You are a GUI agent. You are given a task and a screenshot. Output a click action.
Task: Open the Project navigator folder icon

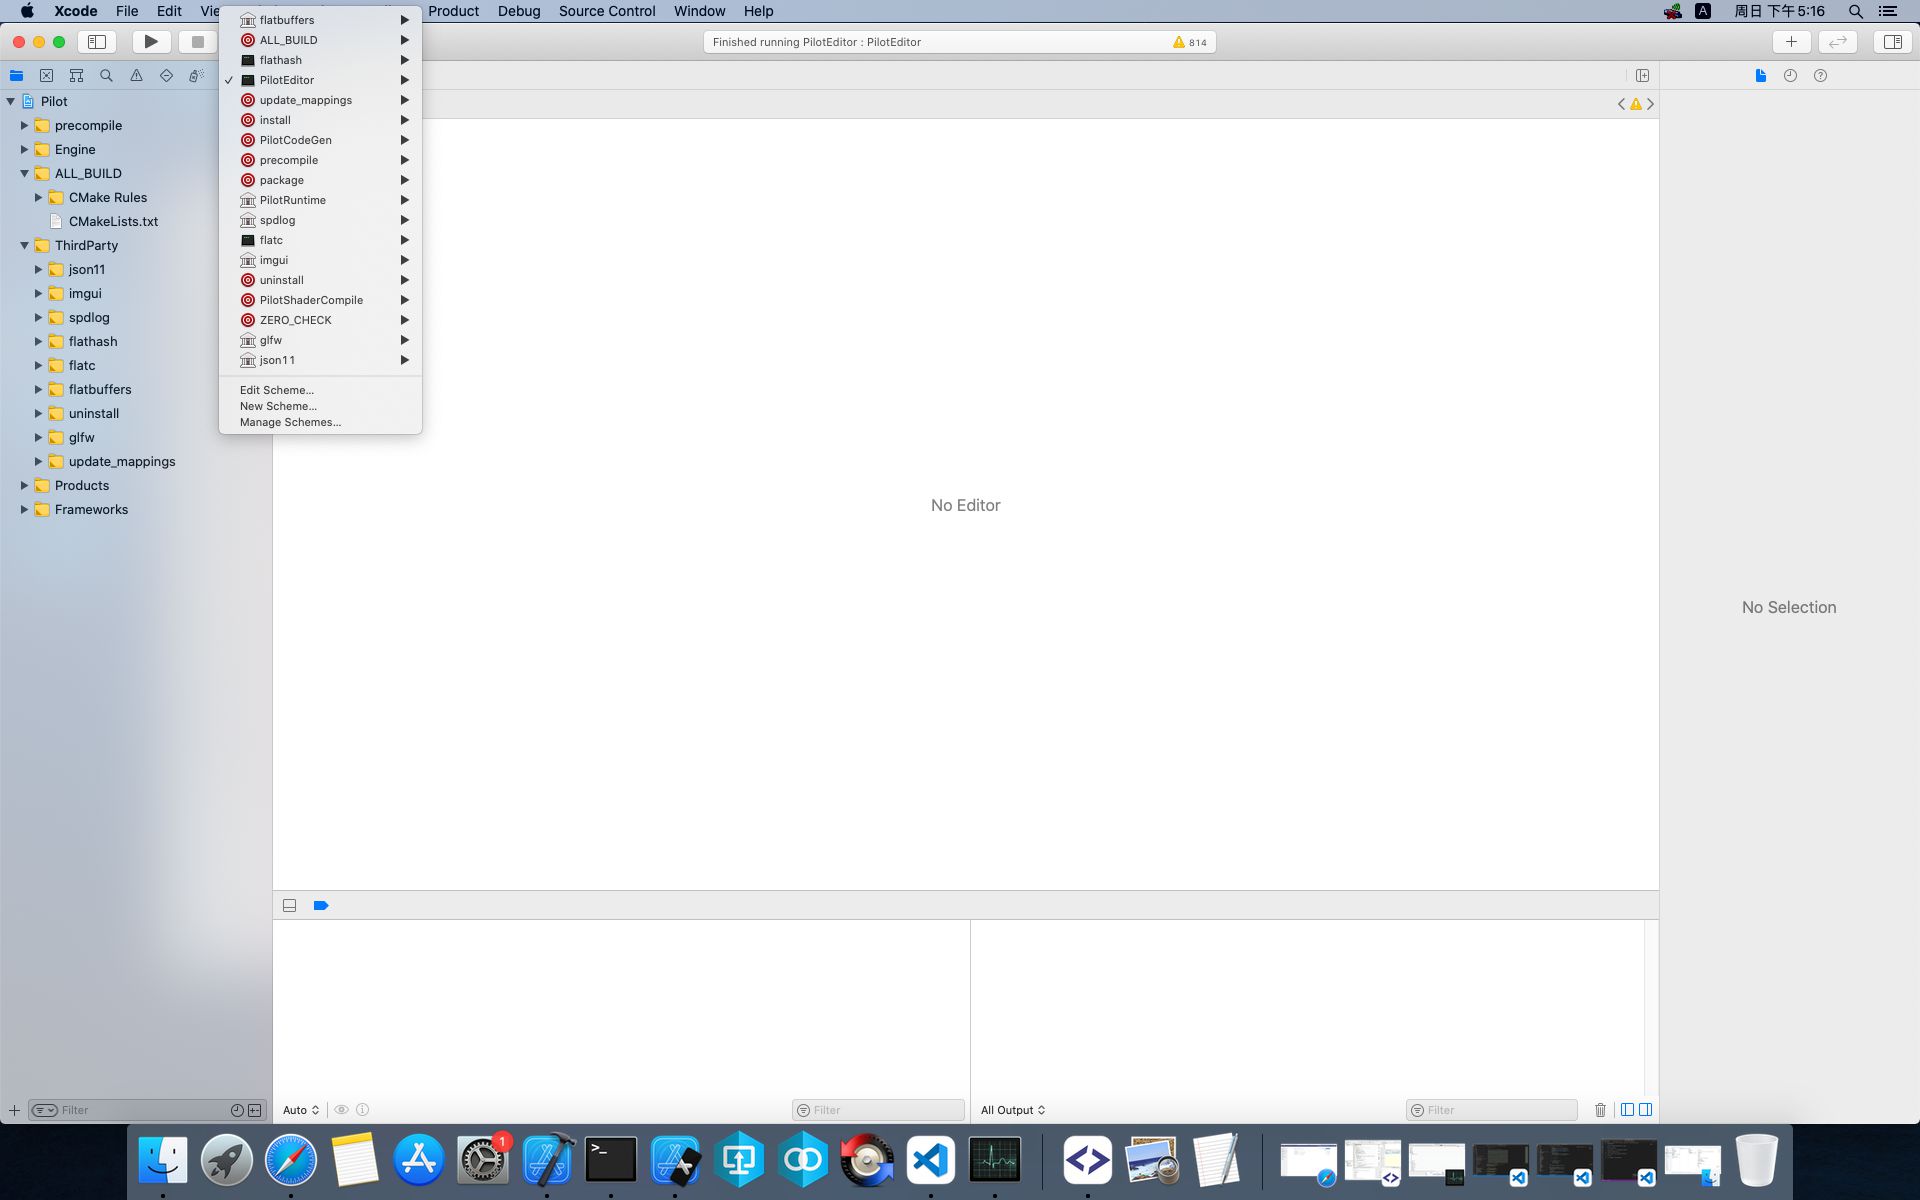[x=16, y=76]
